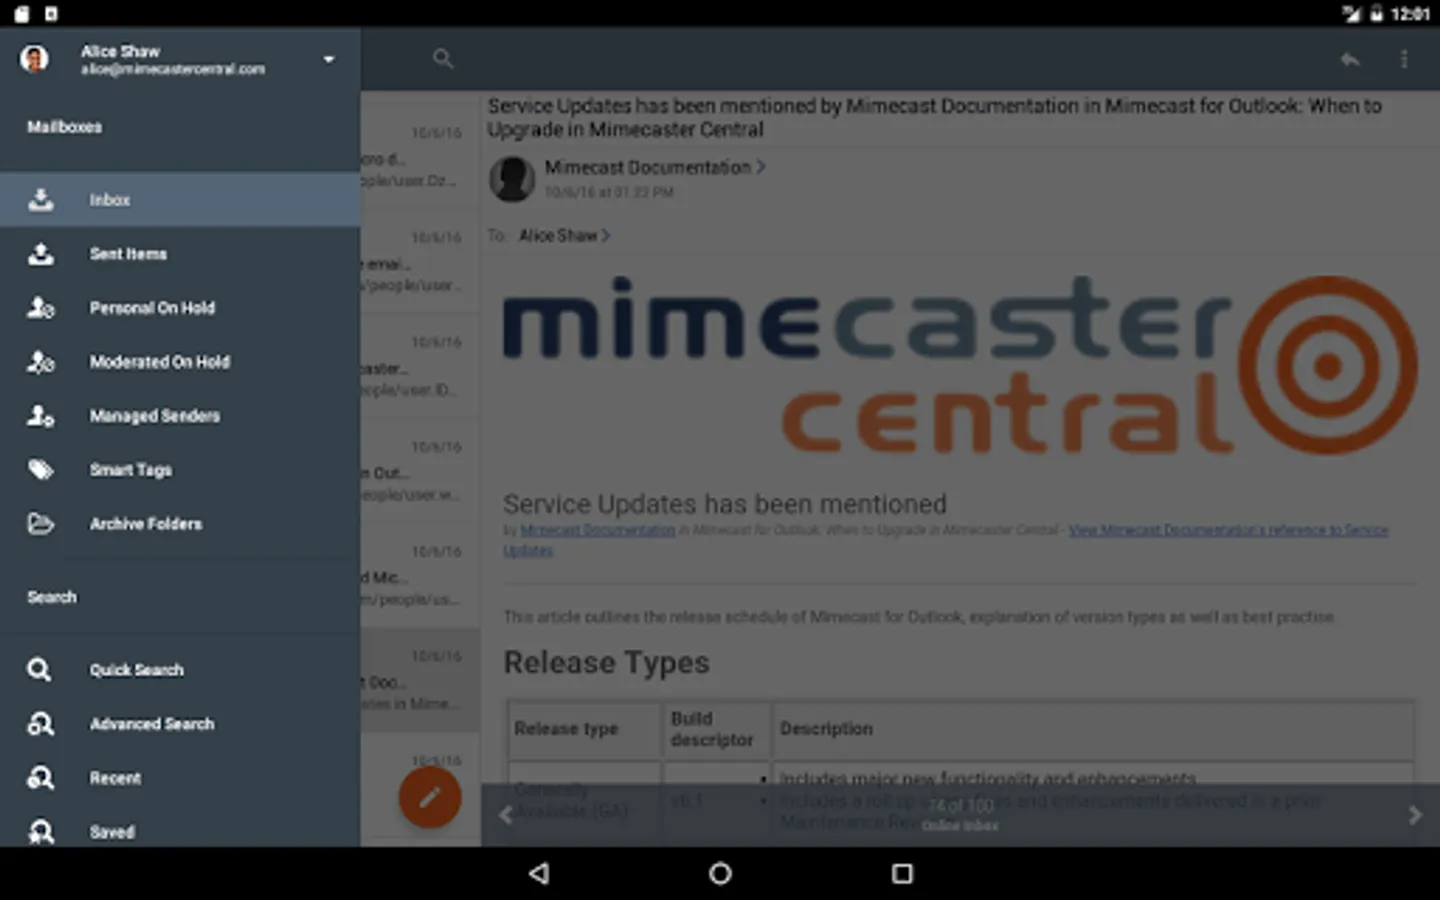This screenshot has width=1440, height=900.
Task: Open the Advanced Search icon
Action: coord(41,724)
